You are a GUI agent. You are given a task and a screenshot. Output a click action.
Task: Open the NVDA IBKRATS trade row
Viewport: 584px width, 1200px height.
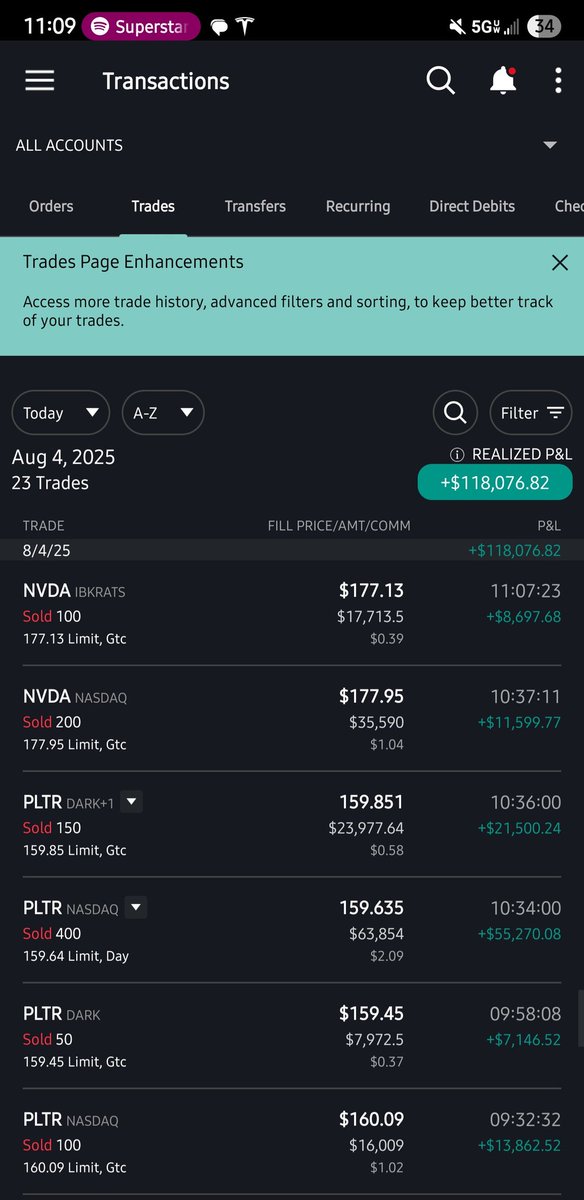(x=292, y=614)
